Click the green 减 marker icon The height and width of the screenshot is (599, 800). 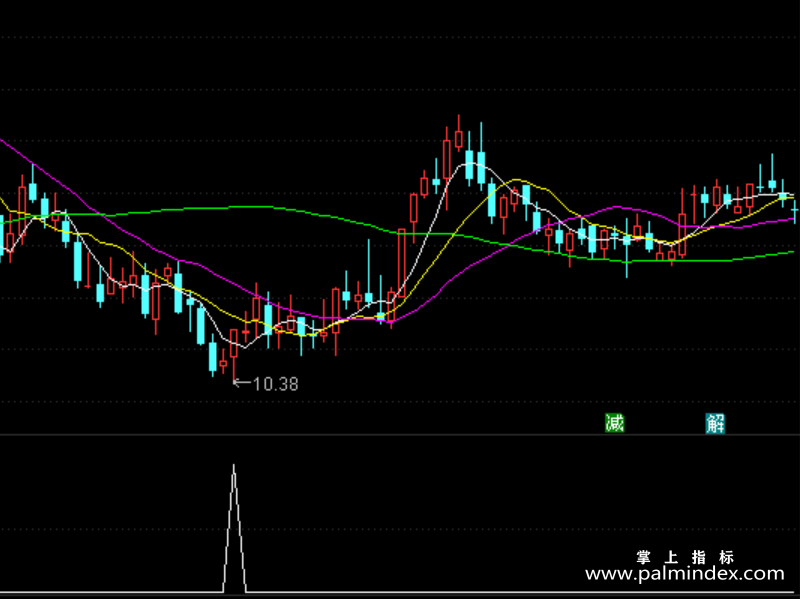pos(614,423)
